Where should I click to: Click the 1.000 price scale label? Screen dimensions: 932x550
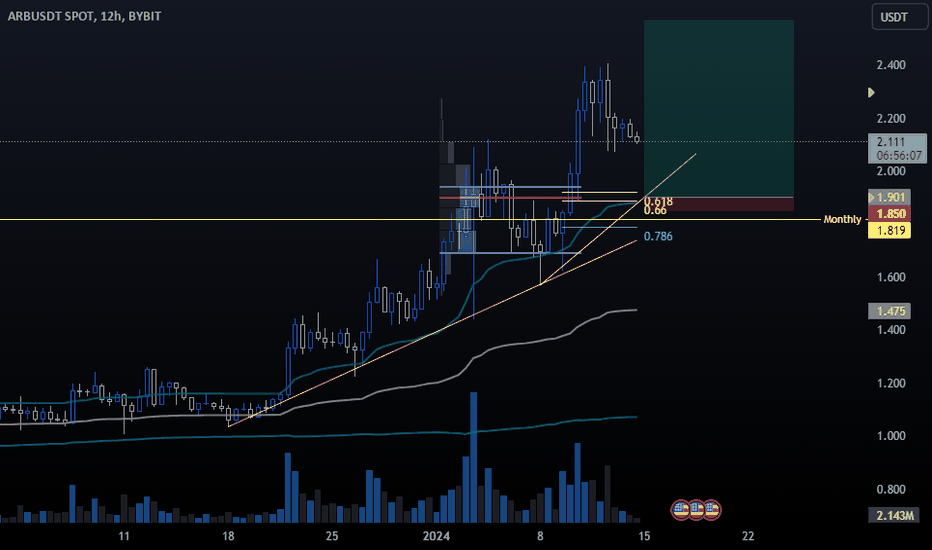pos(891,436)
